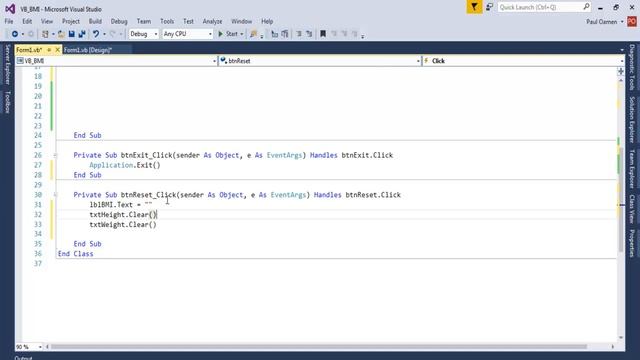Screen dimensions: 640x360
Task: Click the Comment out selected lines icon
Action: (275, 34)
